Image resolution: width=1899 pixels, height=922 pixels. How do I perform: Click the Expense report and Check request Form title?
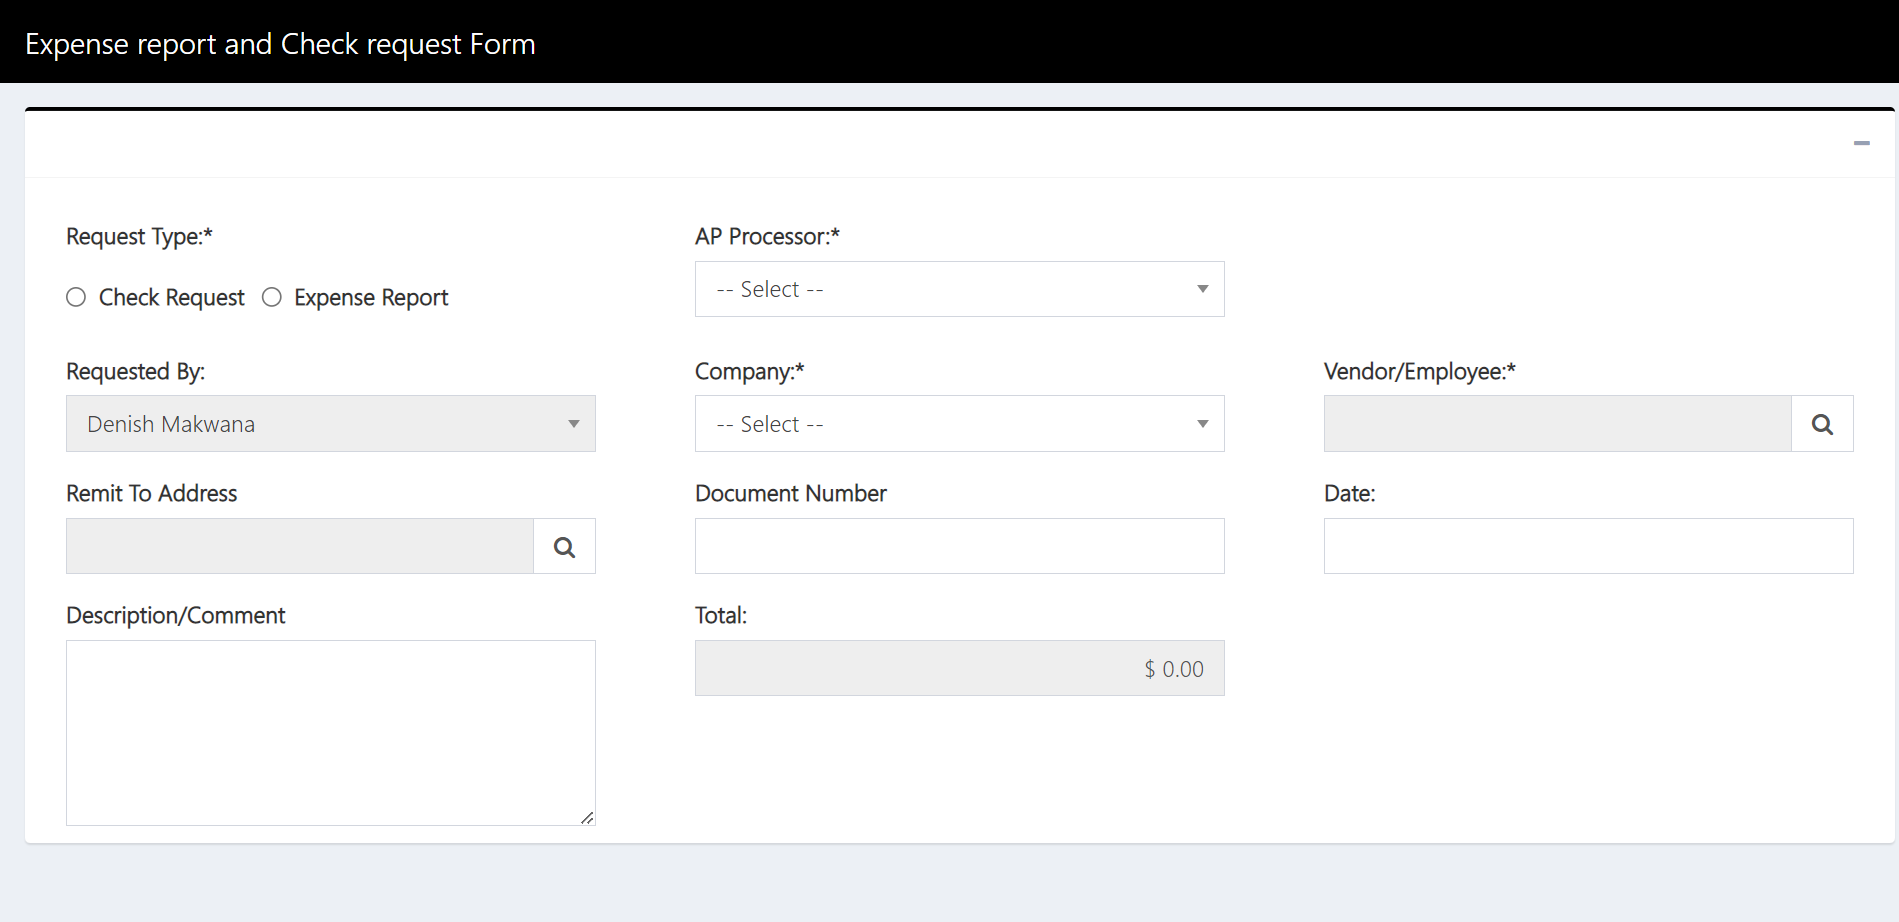pos(280,43)
